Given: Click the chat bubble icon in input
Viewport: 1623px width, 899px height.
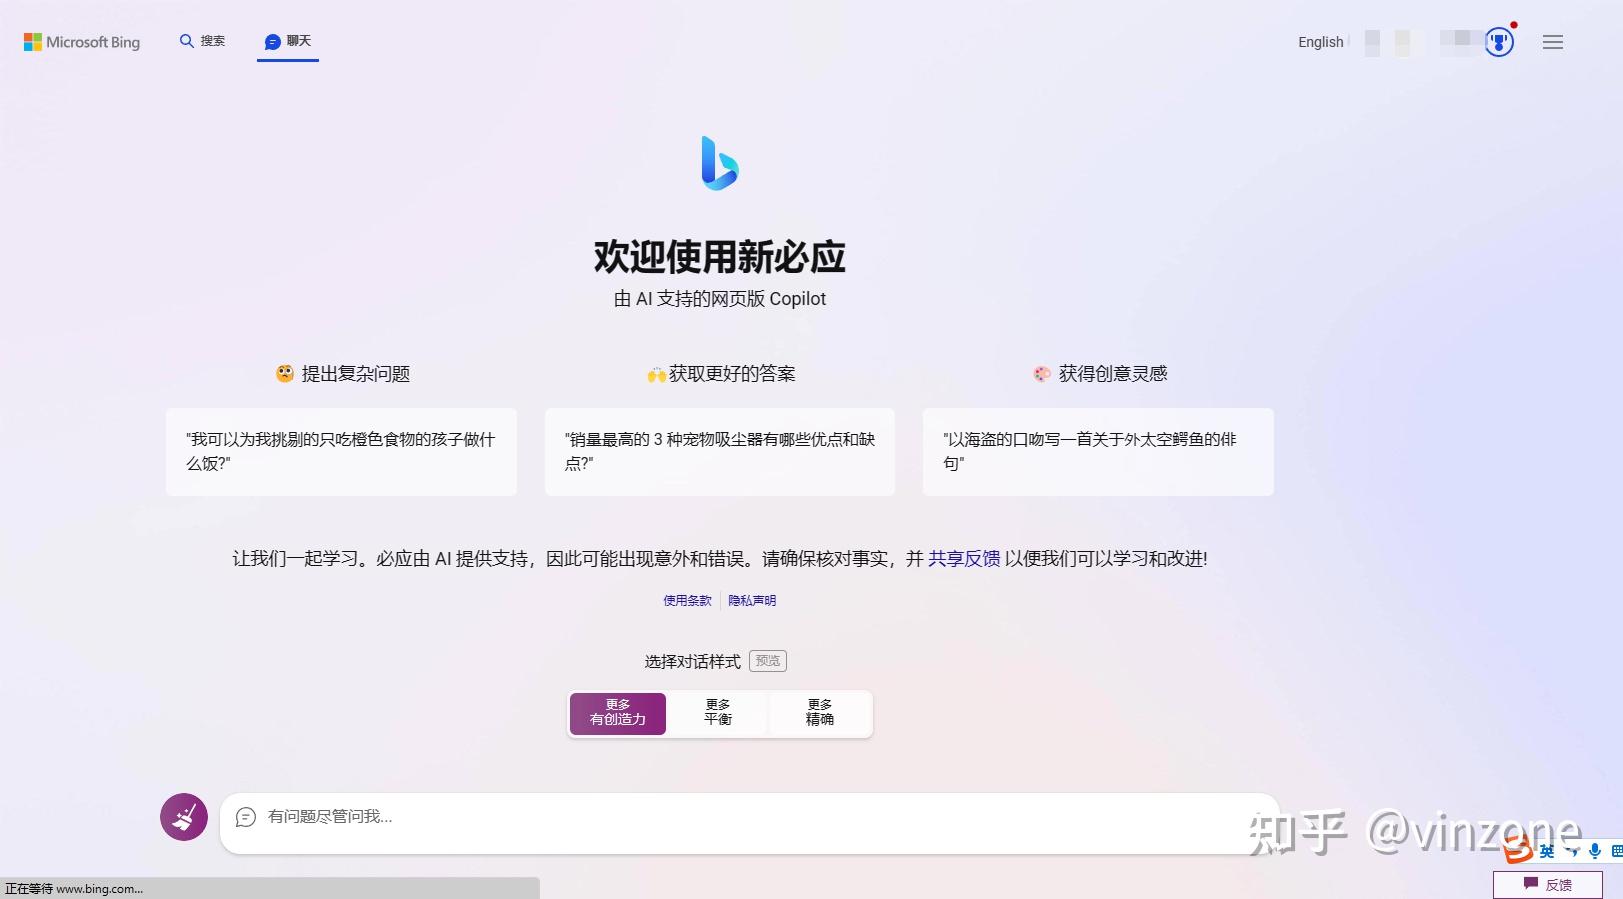Looking at the screenshot, I should click(246, 818).
